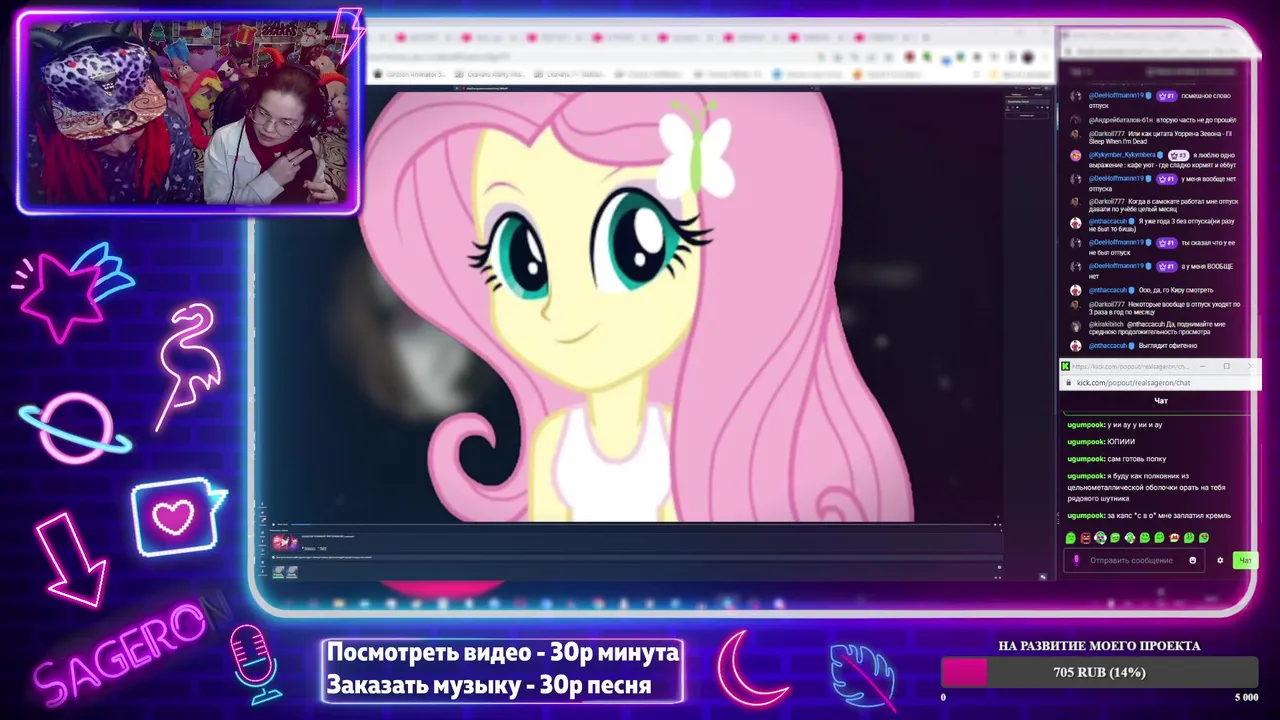Open the @kirakibitch username in upper chat

point(1106,324)
